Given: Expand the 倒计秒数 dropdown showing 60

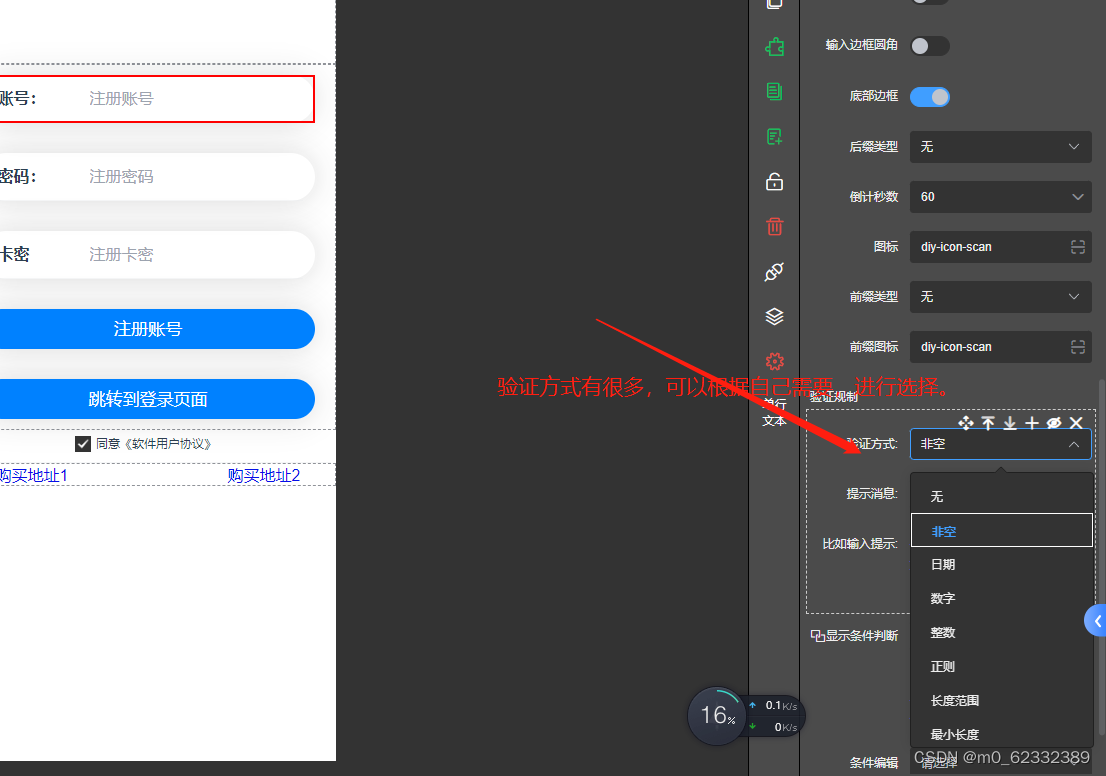Looking at the screenshot, I should pyautogui.click(x=1000, y=196).
